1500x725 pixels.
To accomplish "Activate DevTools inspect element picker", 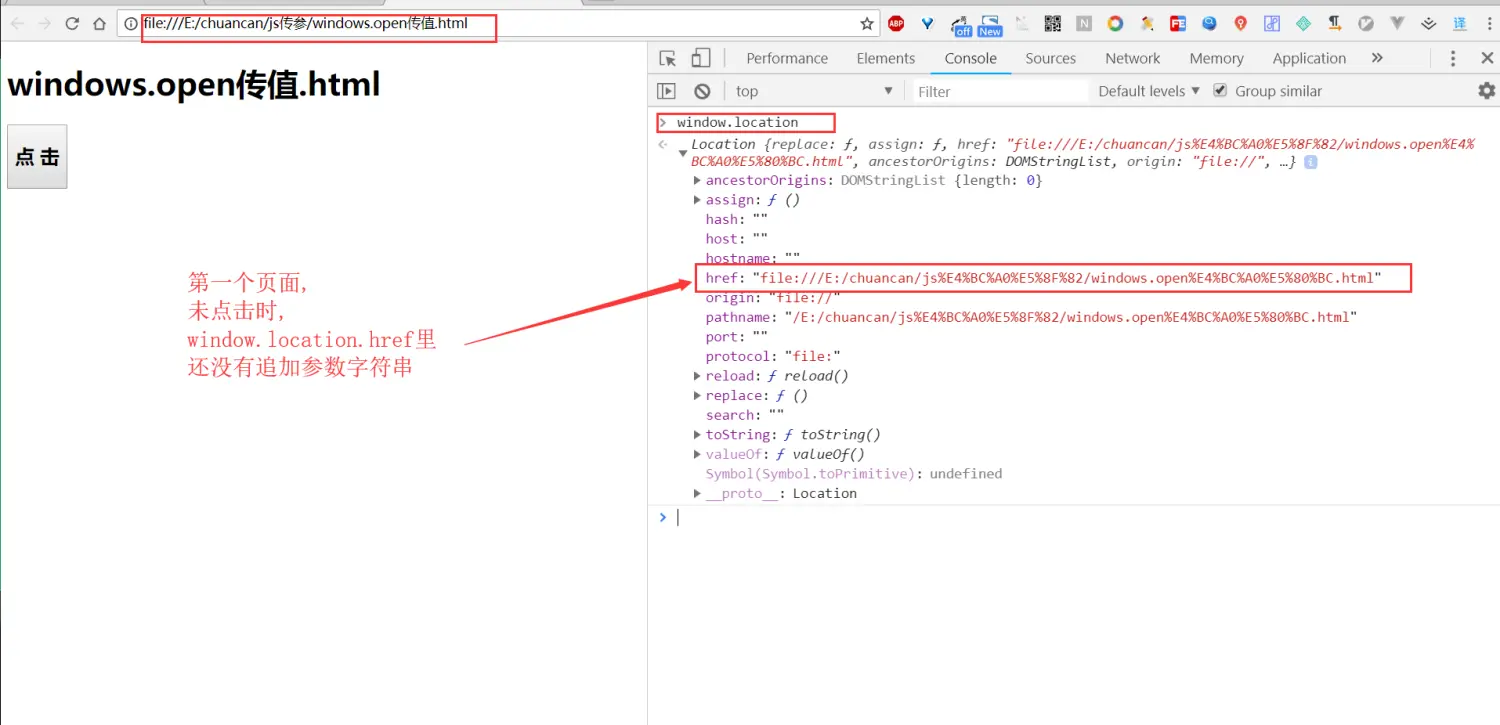I will click(668, 58).
